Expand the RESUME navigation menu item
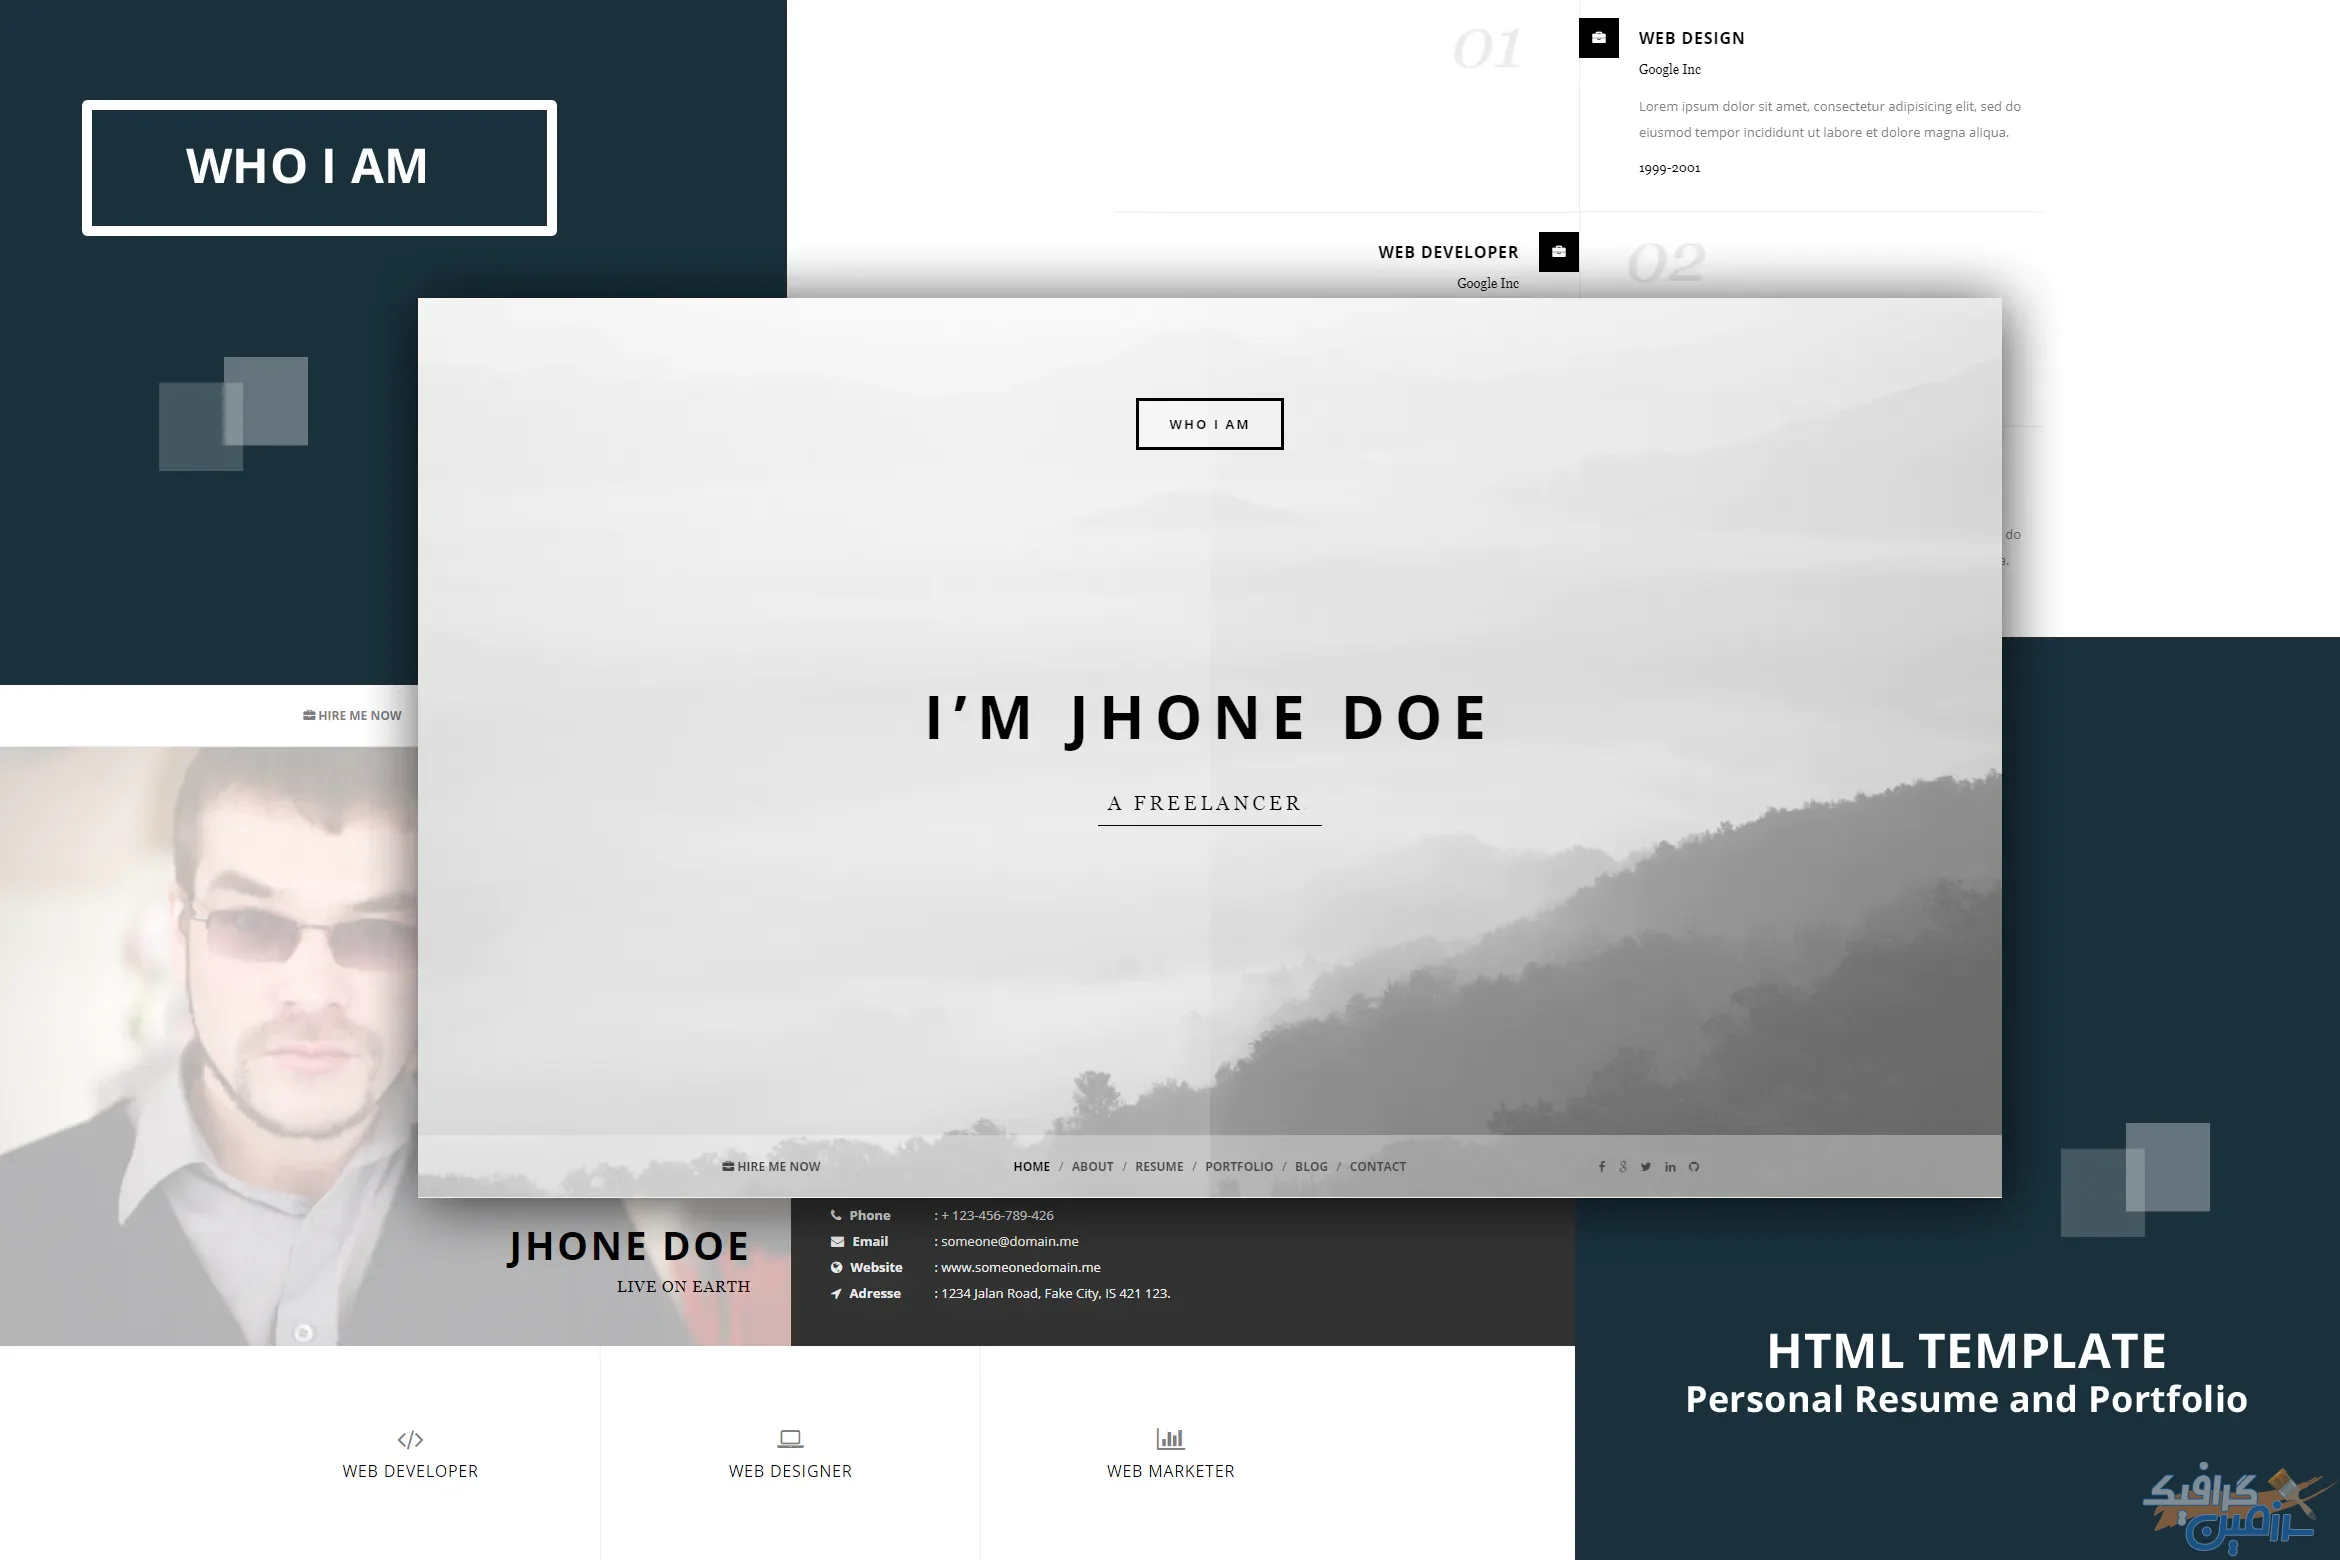2340x1560 pixels. [1156, 1165]
